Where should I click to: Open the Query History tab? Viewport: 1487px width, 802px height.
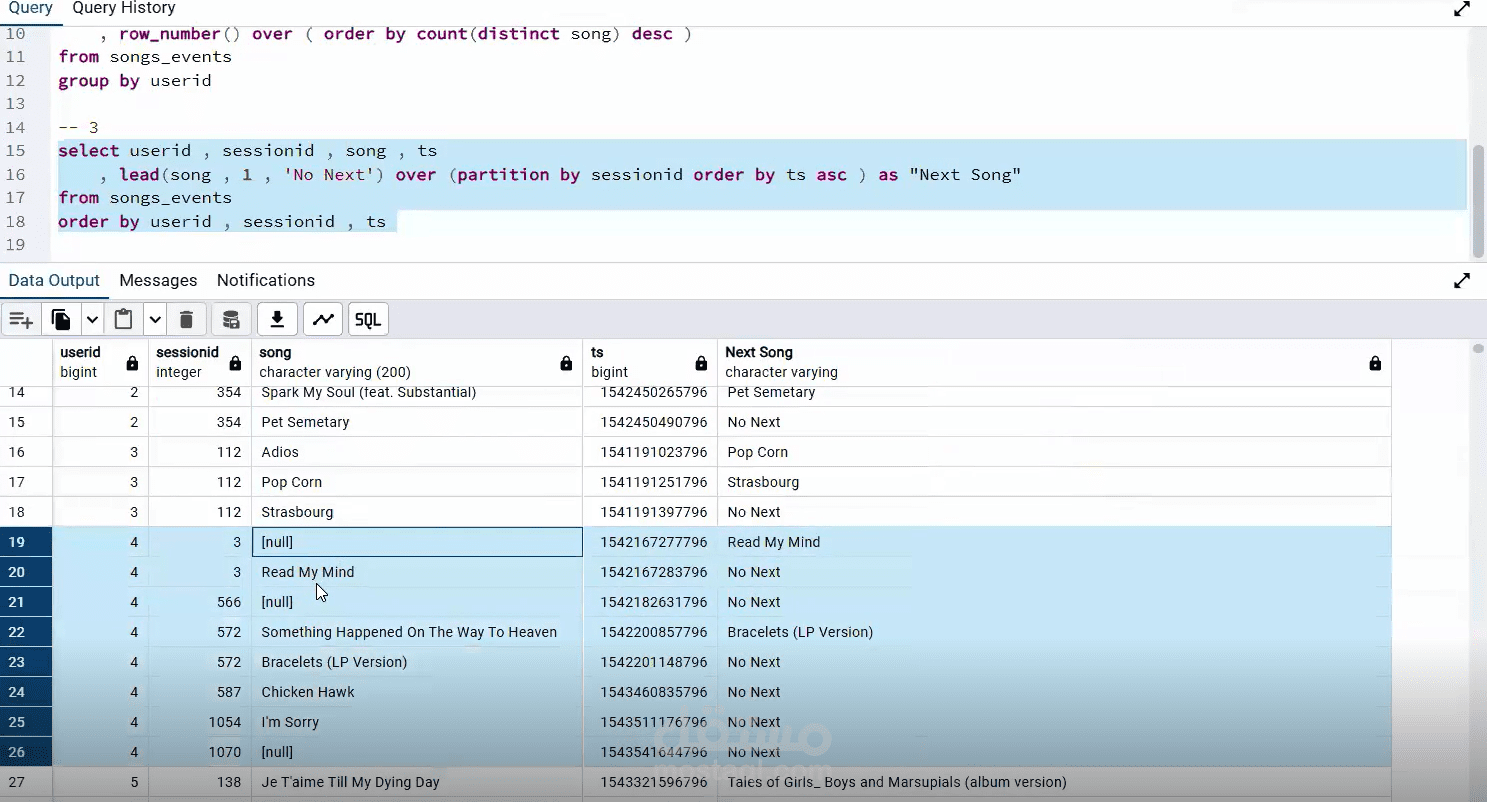(x=124, y=8)
